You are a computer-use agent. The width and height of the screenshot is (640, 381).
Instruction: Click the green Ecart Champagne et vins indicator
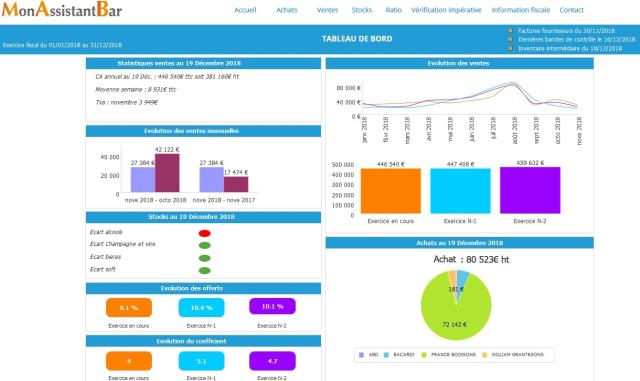tap(204, 245)
